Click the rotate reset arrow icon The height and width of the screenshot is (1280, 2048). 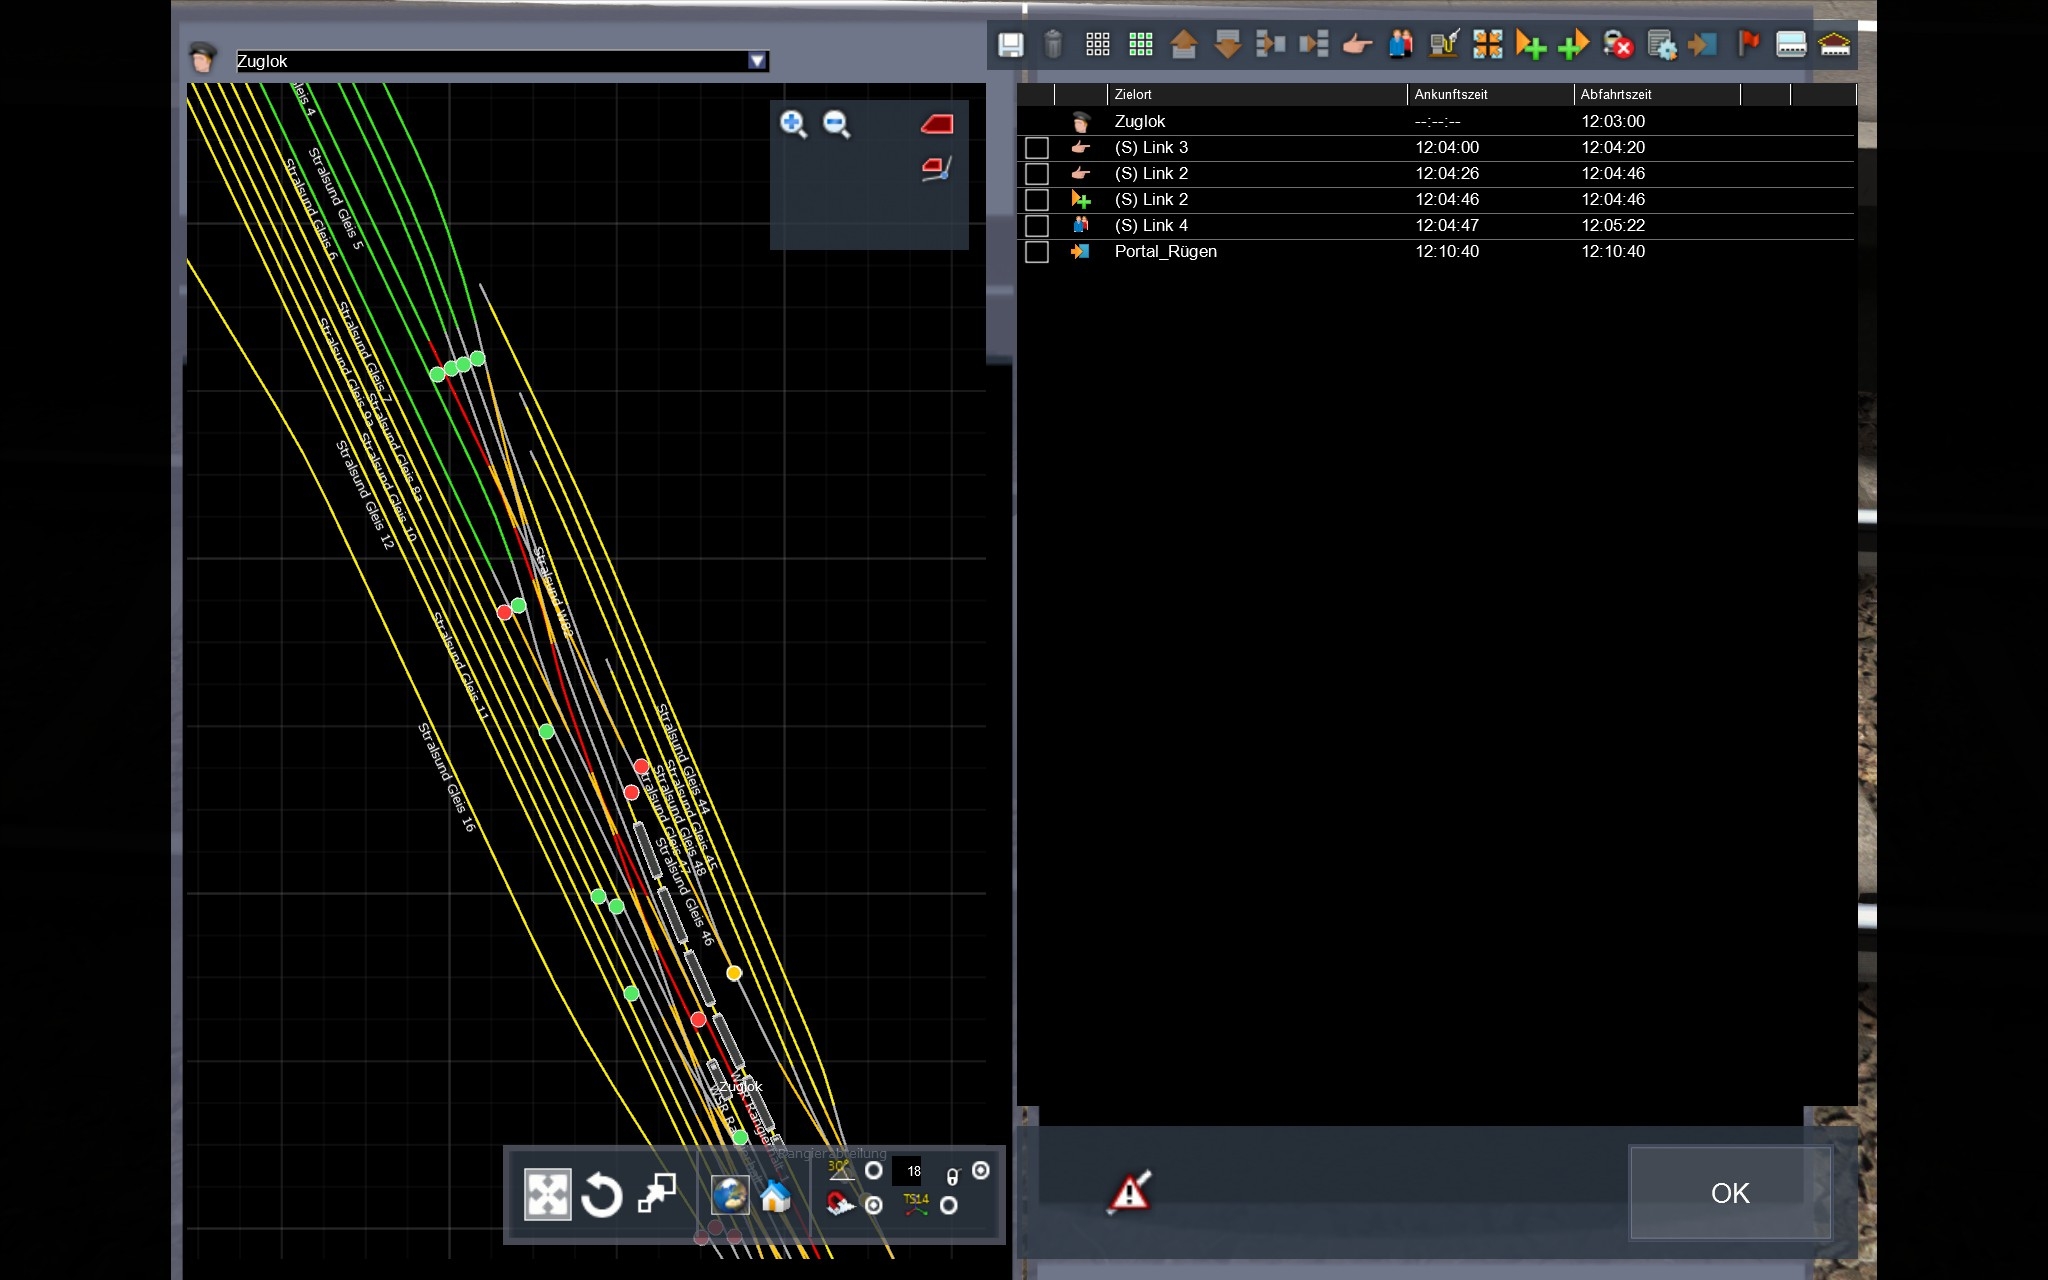pyautogui.click(x=601, y=1195)
